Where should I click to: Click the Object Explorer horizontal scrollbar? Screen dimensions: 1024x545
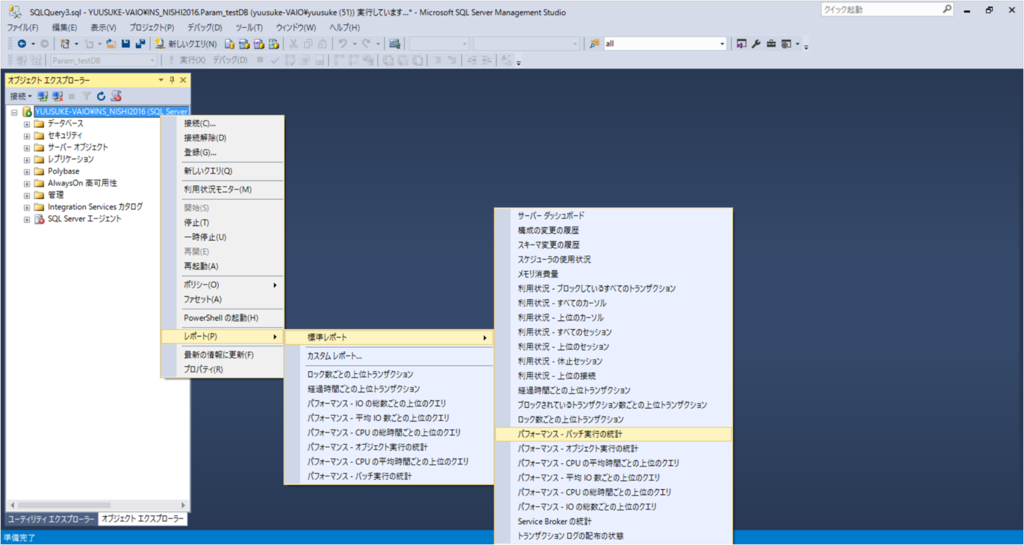pos(97,506)
